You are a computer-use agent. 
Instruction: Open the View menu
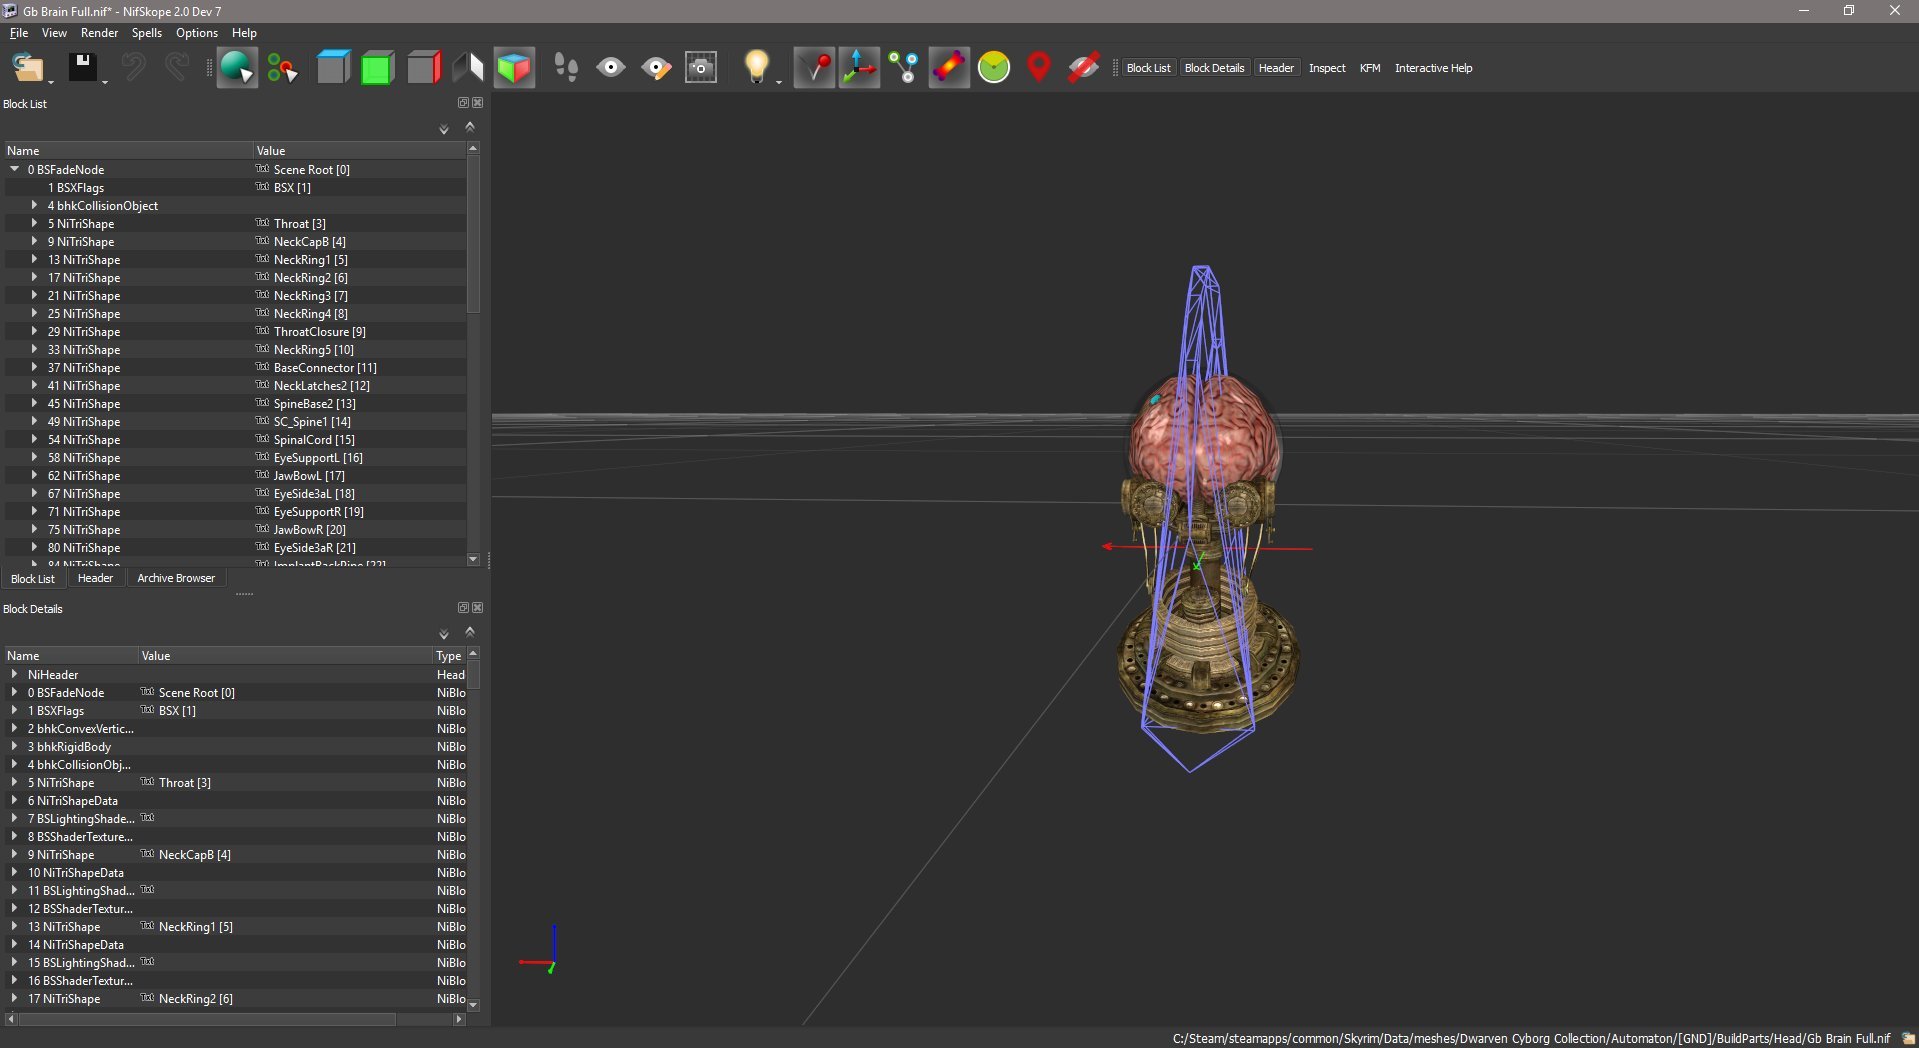[x=54, y=33]
